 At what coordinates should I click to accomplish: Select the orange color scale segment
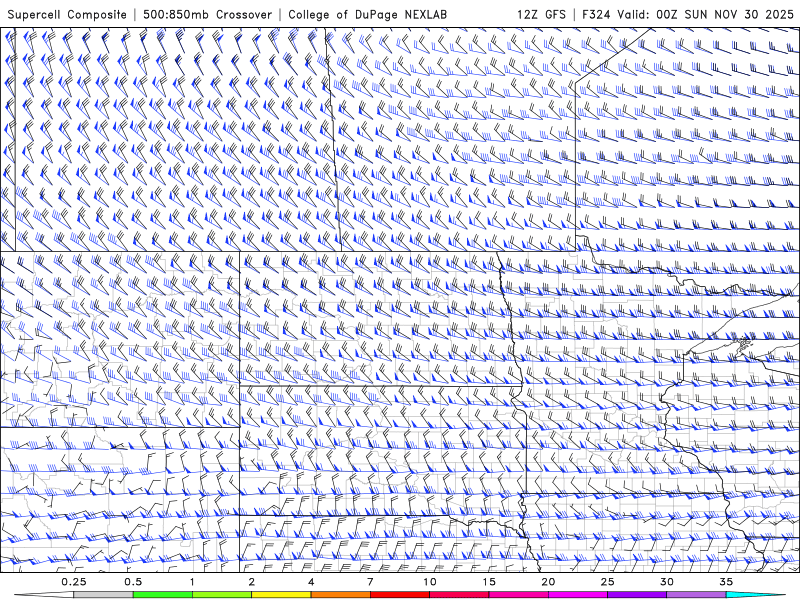pyautogui.click(x=340, y=595)
